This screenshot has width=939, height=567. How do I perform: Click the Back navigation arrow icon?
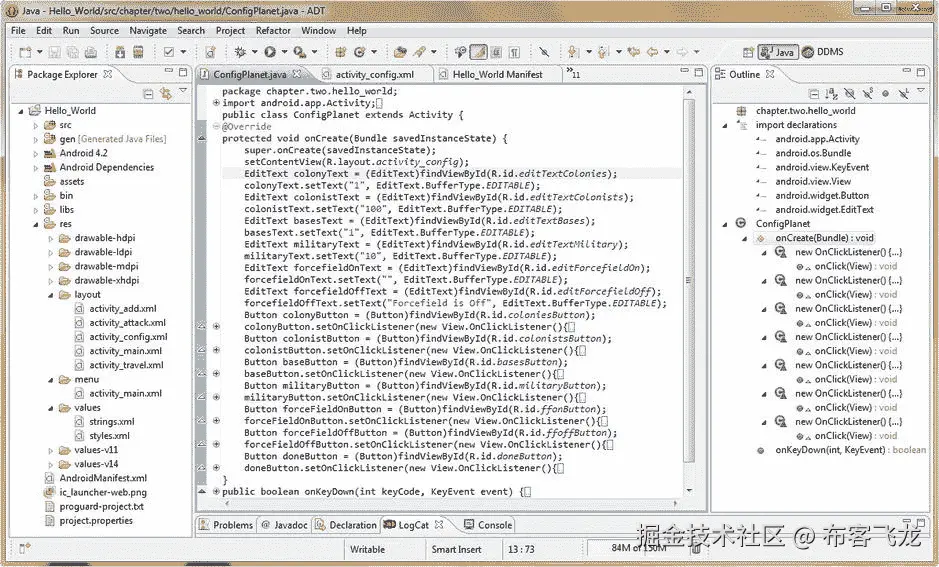click(653, 52)
